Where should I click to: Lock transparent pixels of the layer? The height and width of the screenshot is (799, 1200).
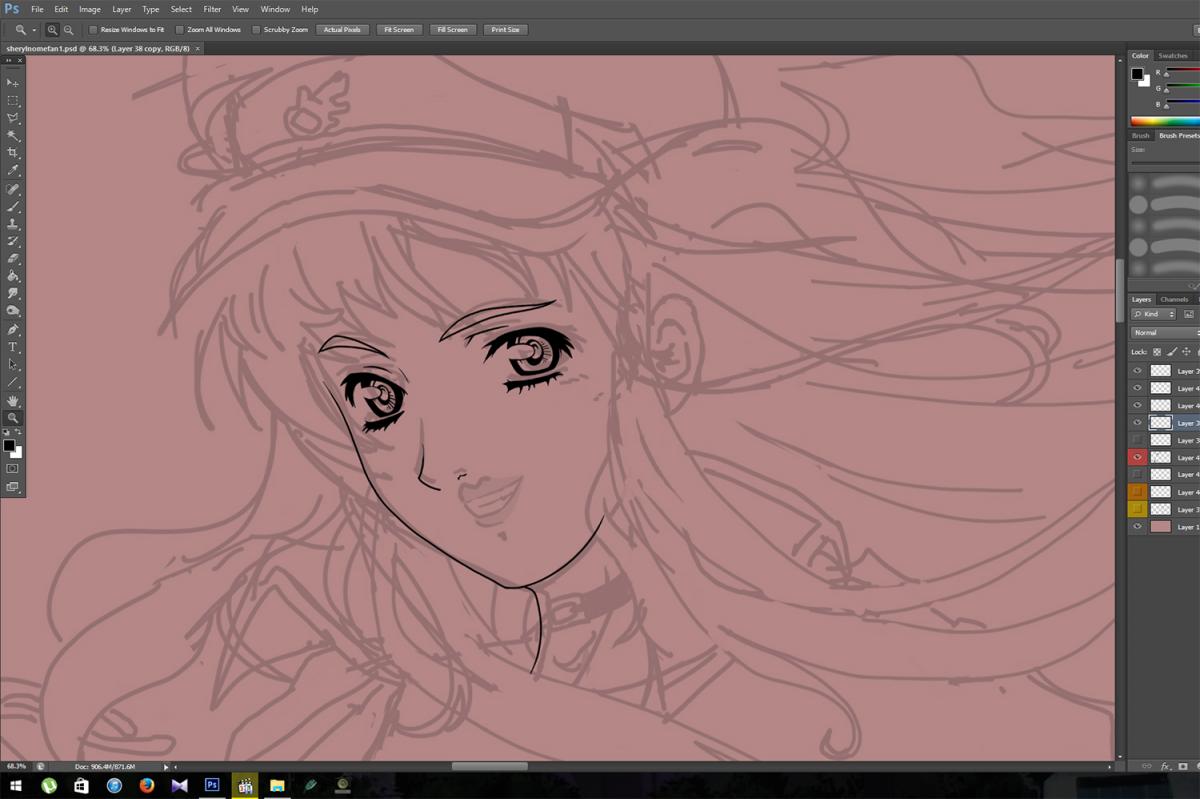[x=1157, y=352]
